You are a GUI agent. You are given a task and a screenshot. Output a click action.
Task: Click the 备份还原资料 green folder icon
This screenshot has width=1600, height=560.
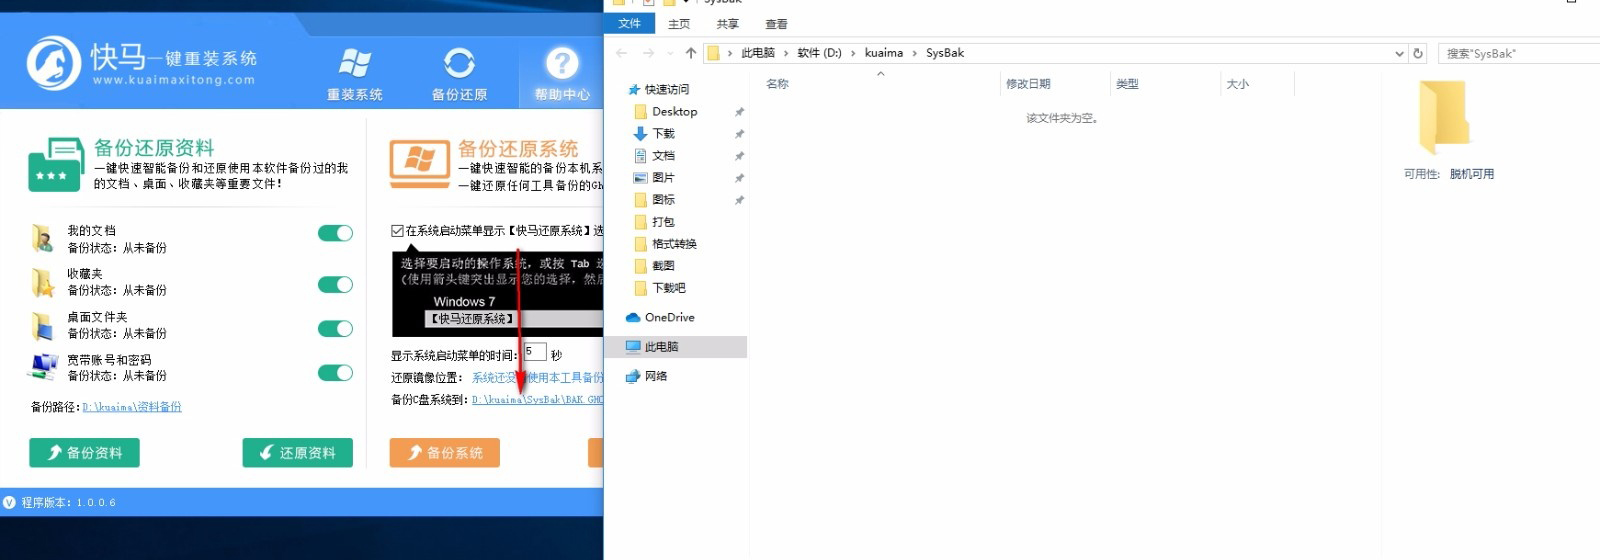coord(55,164)
